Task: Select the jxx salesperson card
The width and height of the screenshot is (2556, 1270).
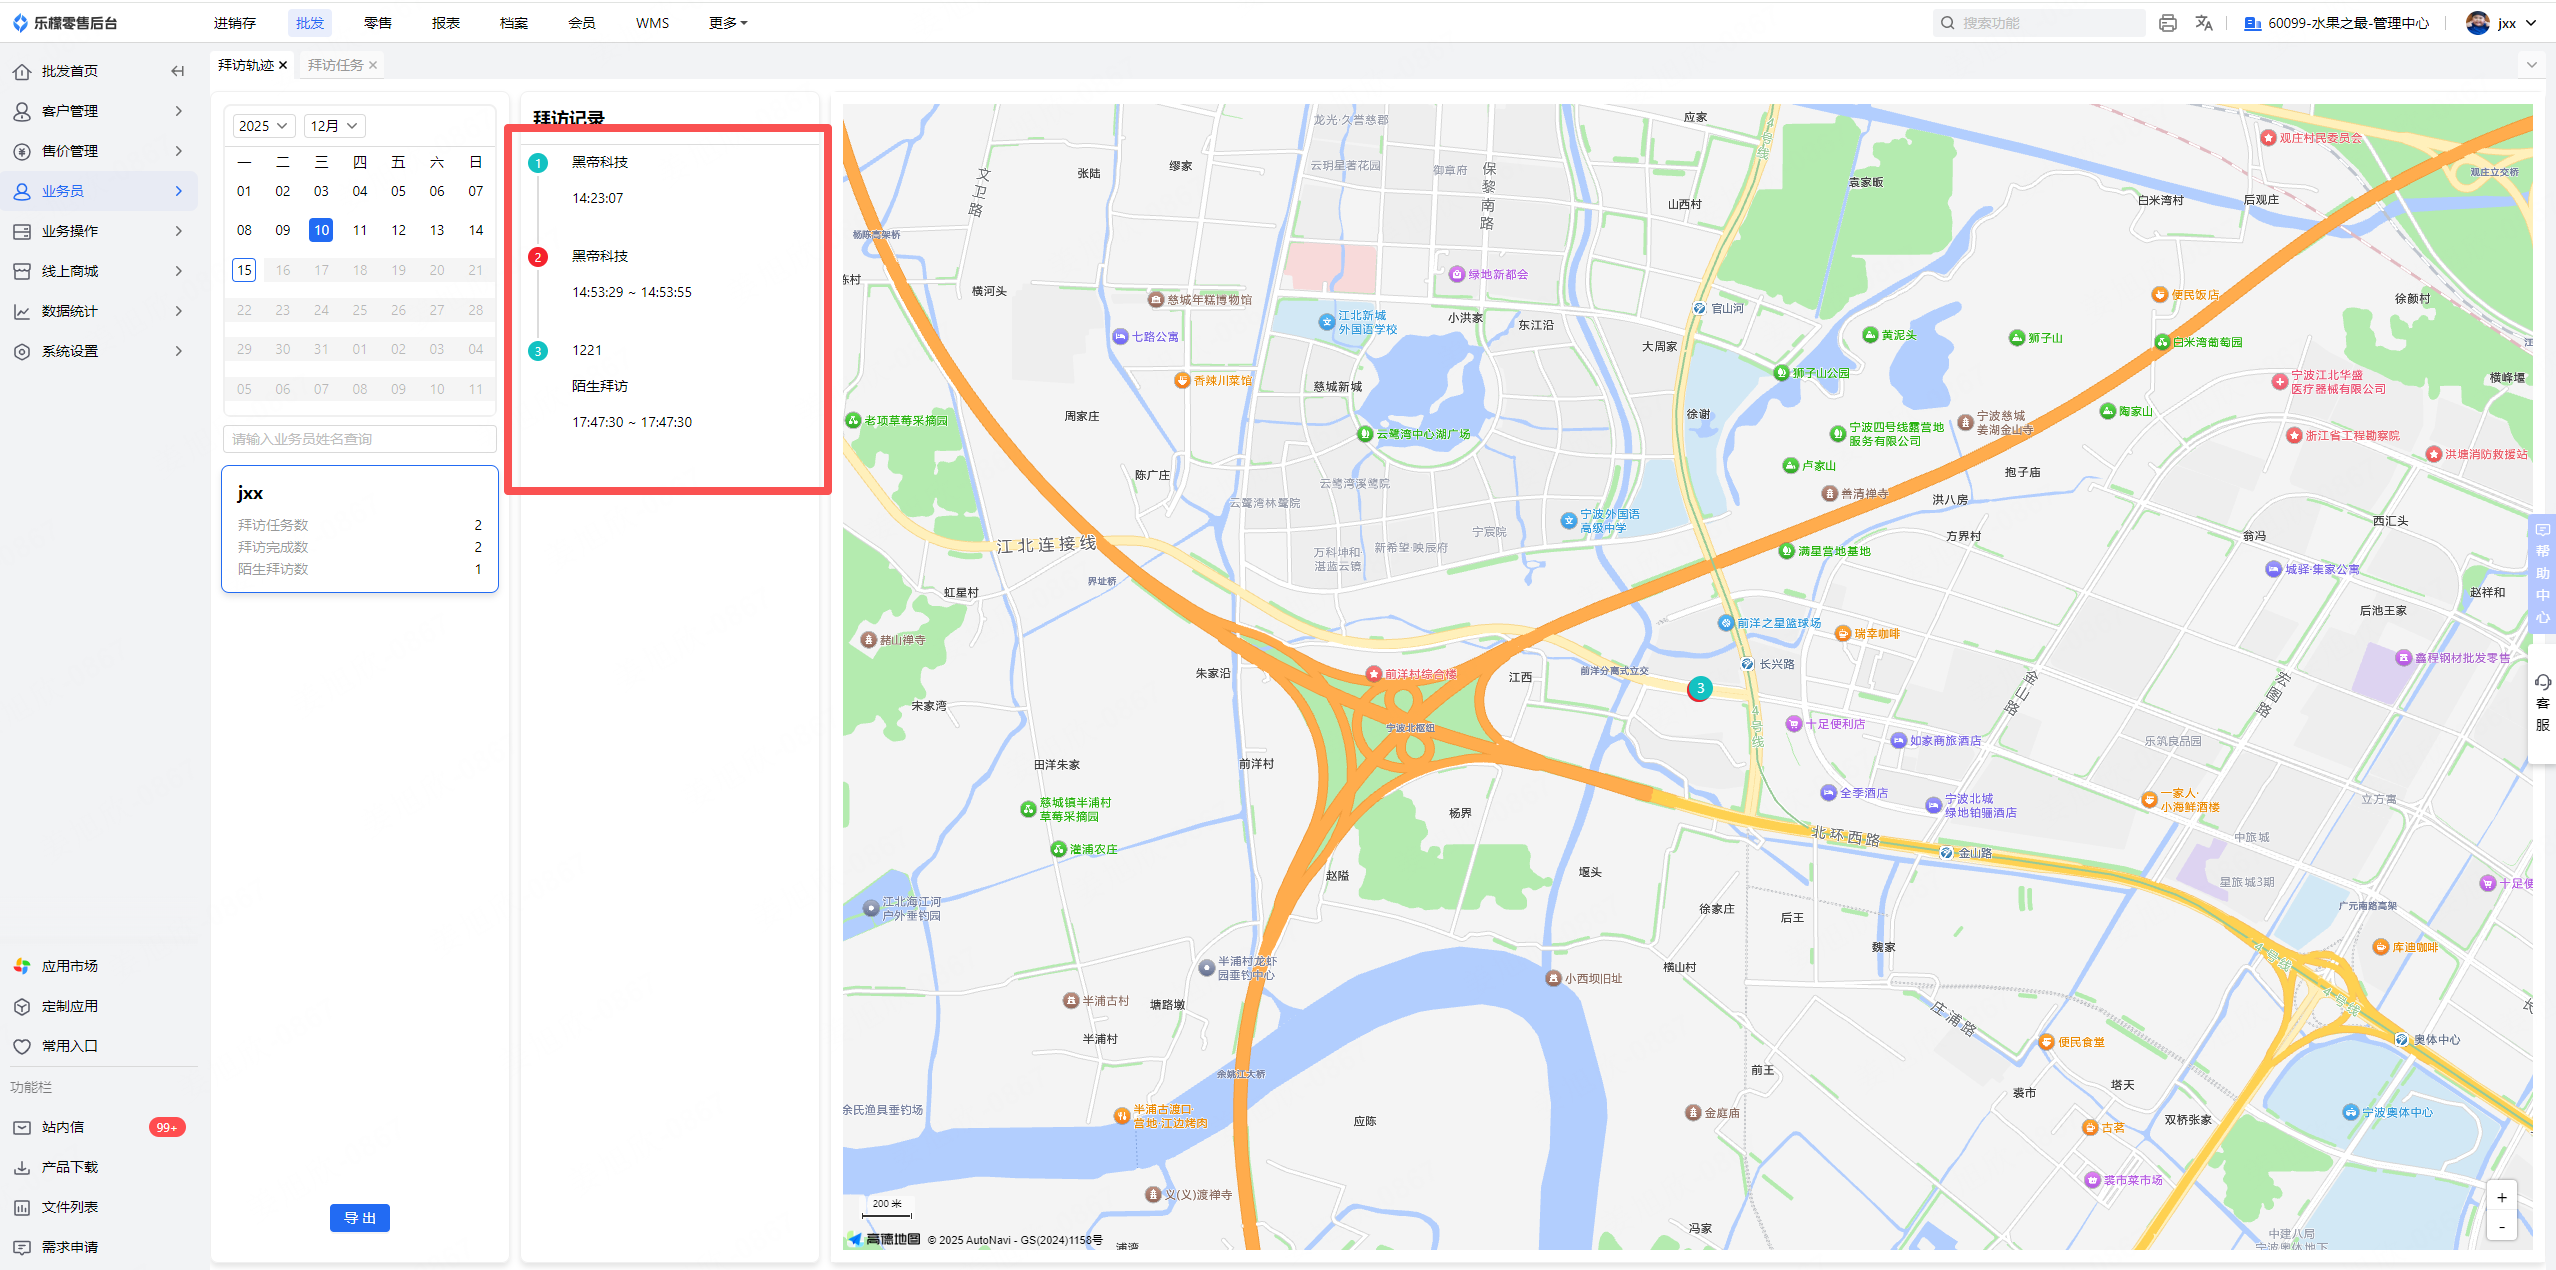Action: pyautogui.click(x=359, y=529)
